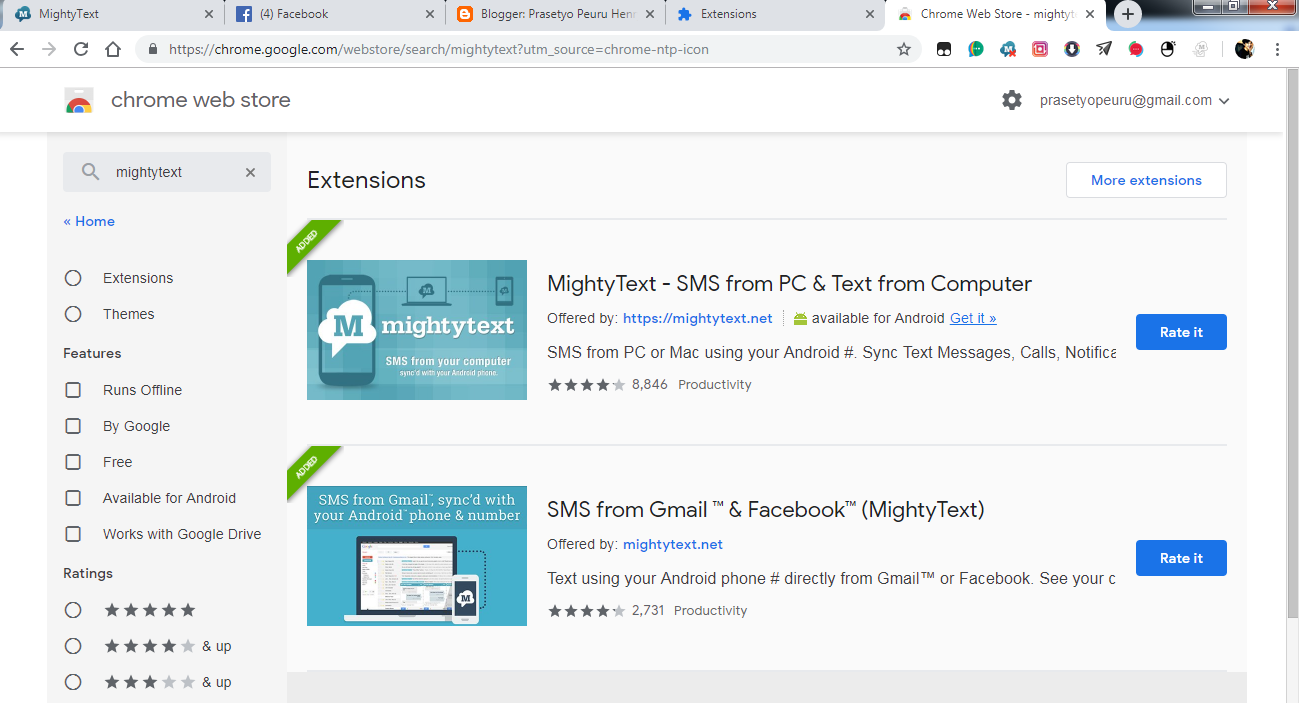This screenshot has height=703, width=1299.
Task: Open the mightytext.net link under SMS from Gmail
Action: coord(673,544)
